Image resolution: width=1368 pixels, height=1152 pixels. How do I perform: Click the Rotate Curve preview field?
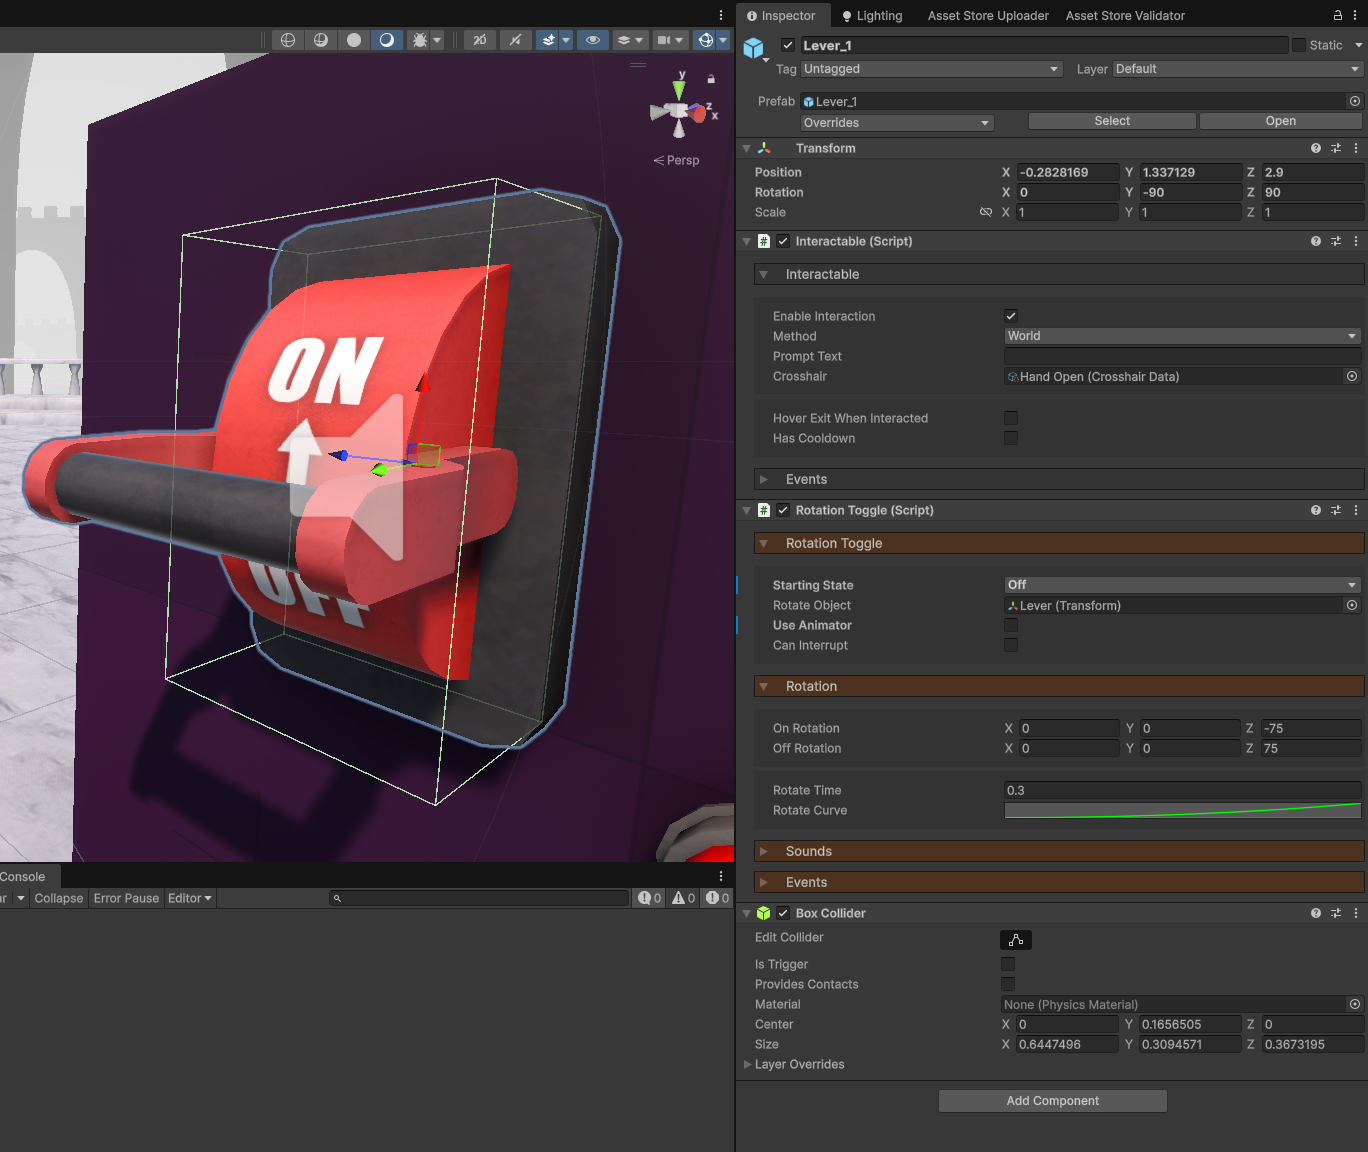coord(1182,810)
